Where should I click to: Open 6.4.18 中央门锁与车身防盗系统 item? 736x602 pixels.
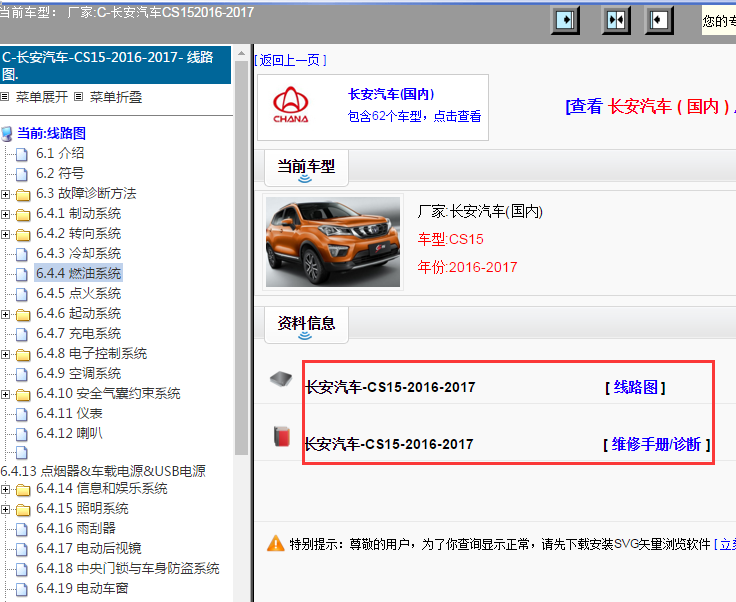point(127,568)
